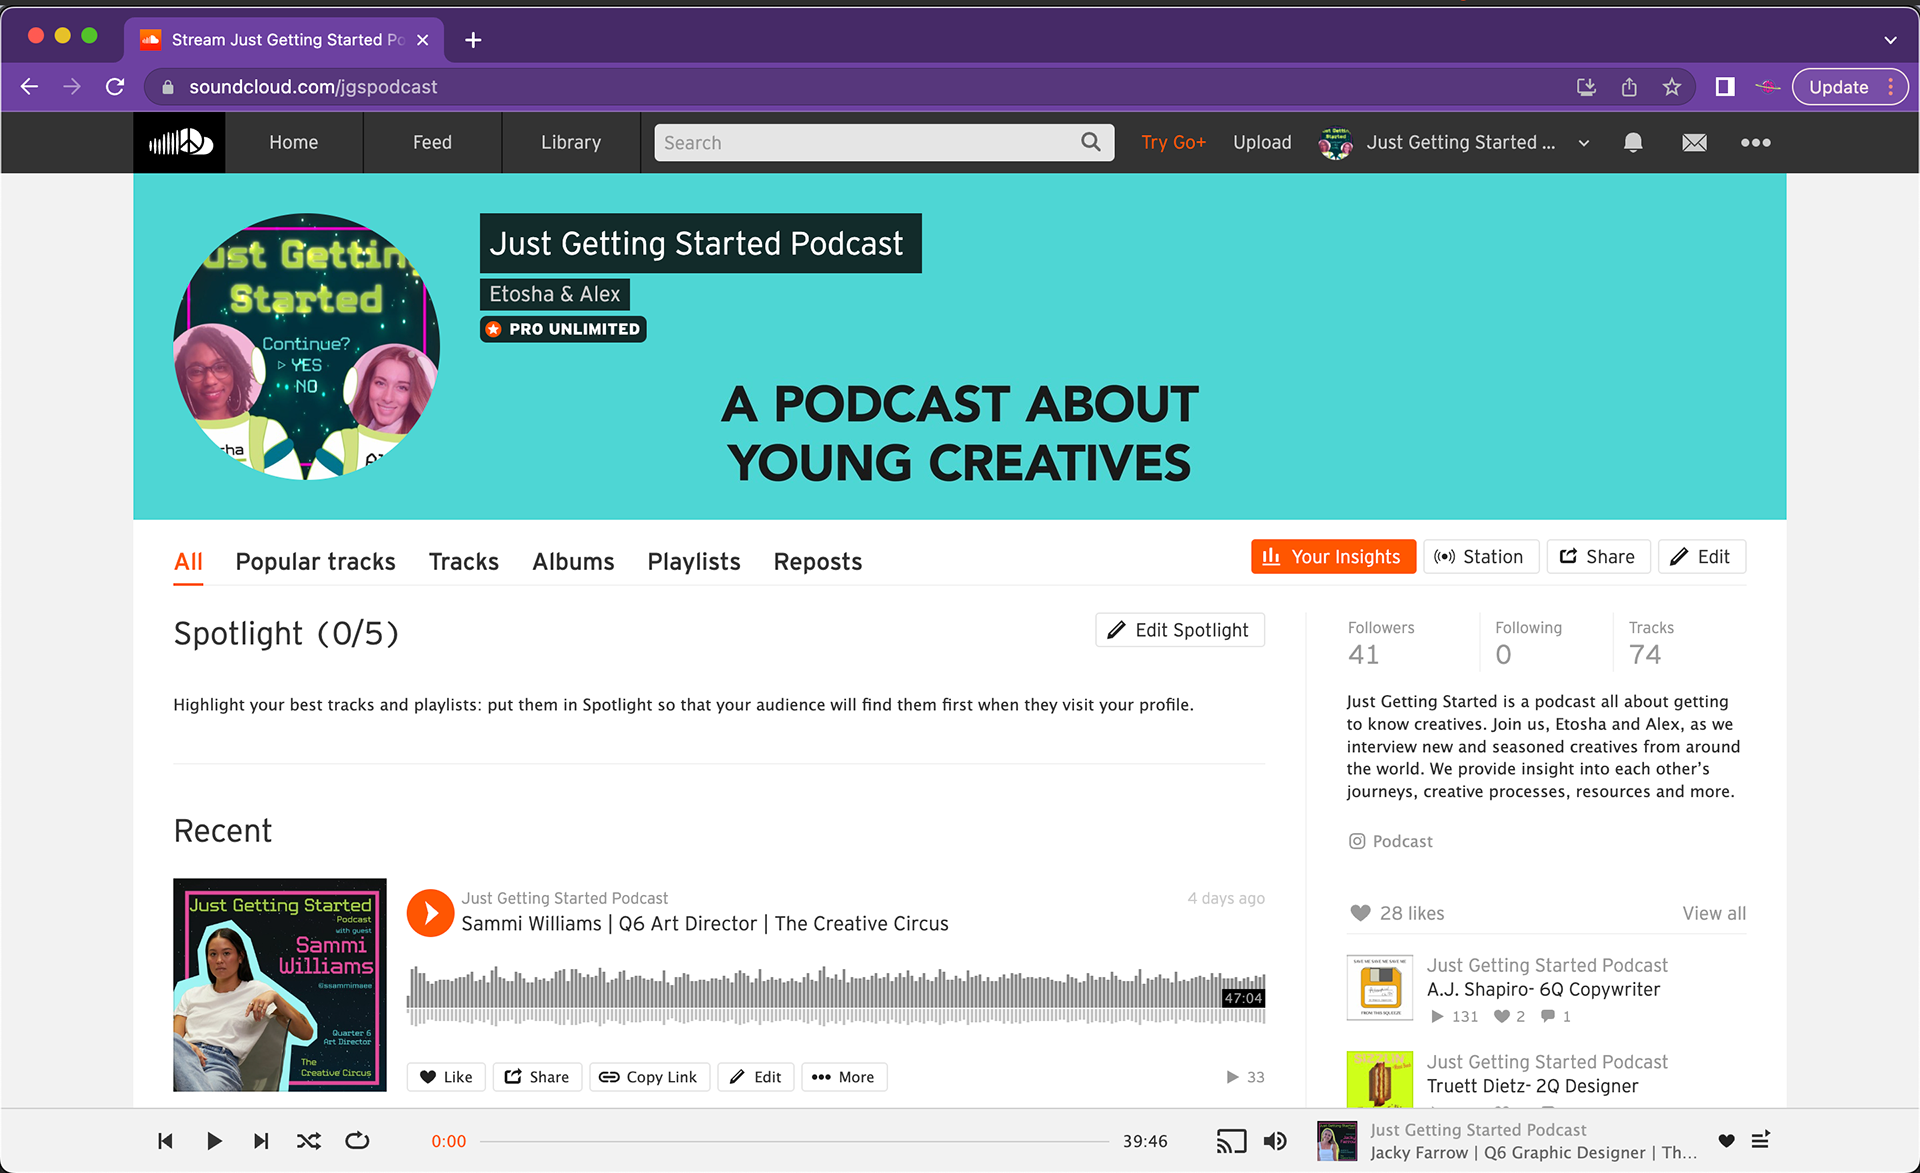The image size is (1920, 1173).
Task: Switch to the Popular tracks tab
Action: [x=315, y=562]
